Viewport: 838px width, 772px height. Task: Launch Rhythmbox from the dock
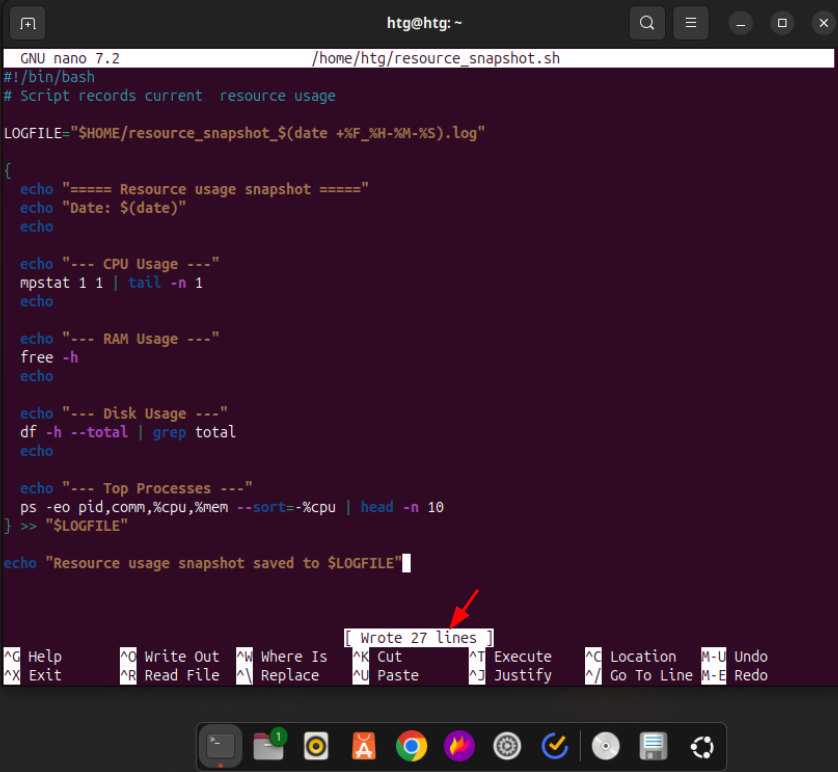coord(316,746)
